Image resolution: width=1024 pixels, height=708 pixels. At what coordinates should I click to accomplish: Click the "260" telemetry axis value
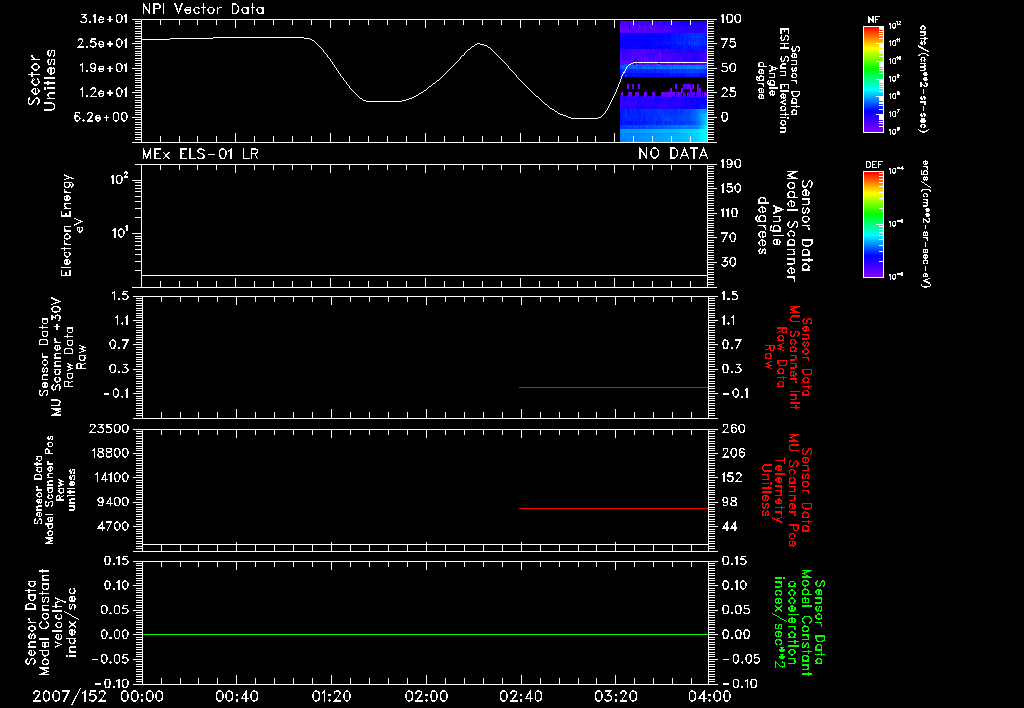click(x=733, y=428)
